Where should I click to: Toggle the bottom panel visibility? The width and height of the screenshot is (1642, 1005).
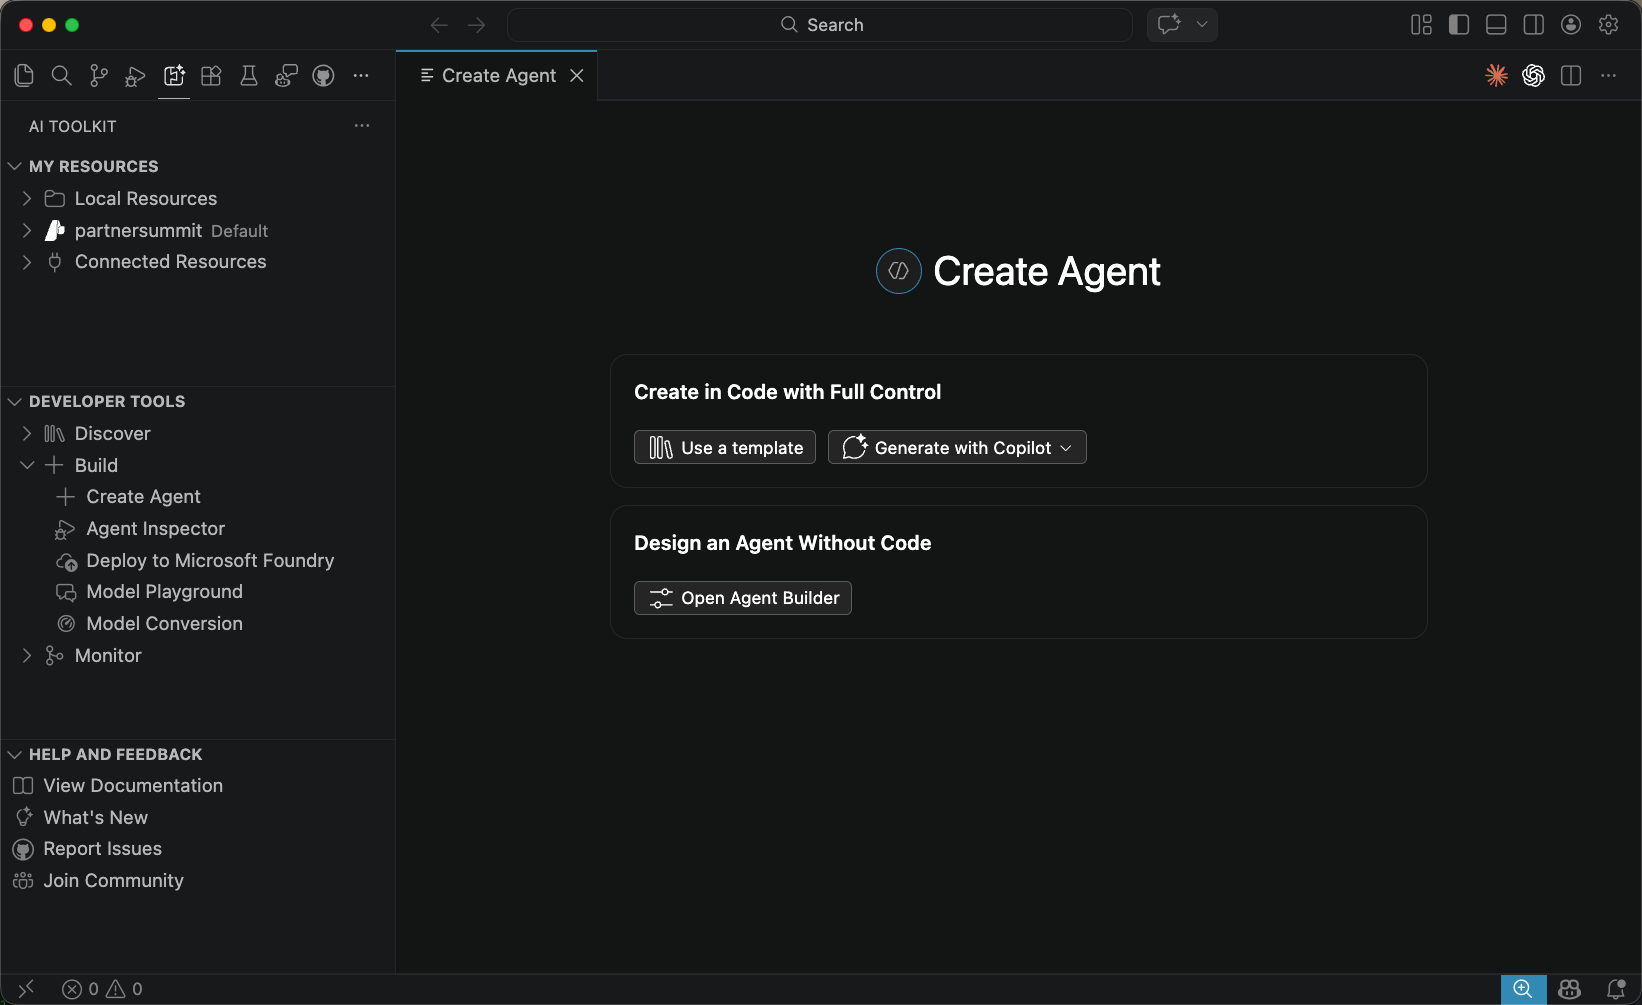[x=1496, y=25]
